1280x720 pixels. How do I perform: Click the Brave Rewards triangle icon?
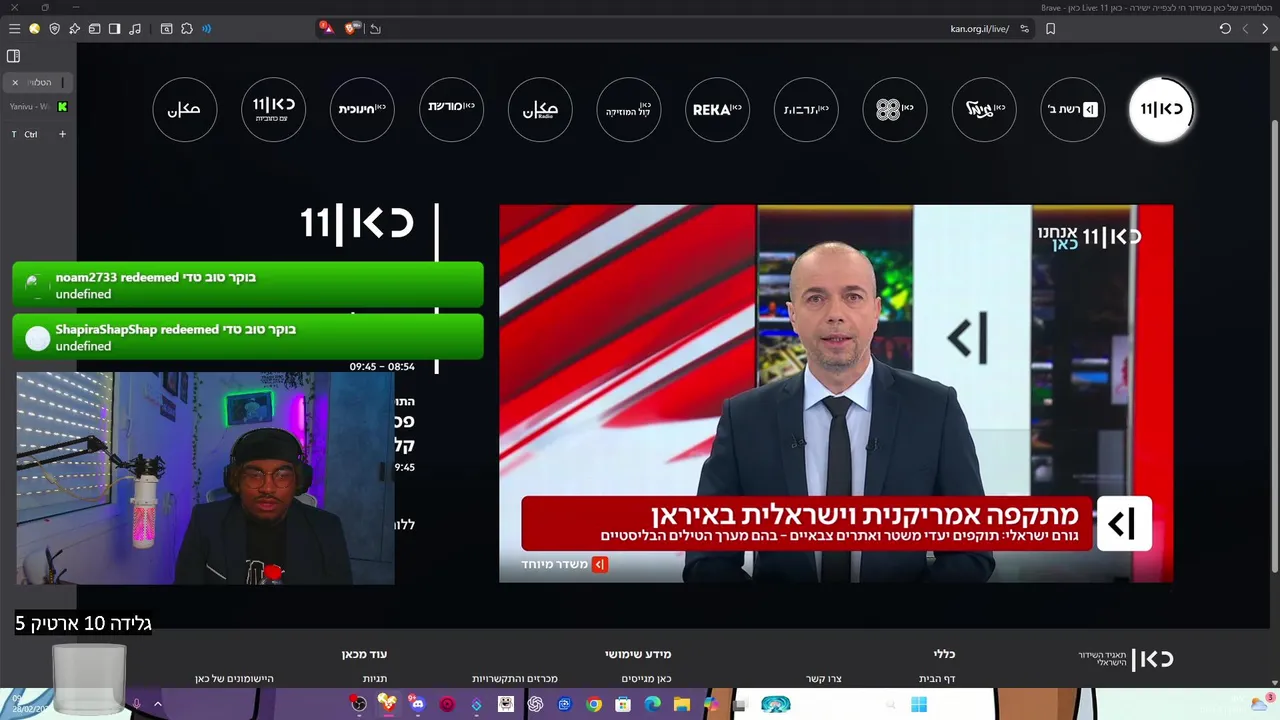(326, 28)
